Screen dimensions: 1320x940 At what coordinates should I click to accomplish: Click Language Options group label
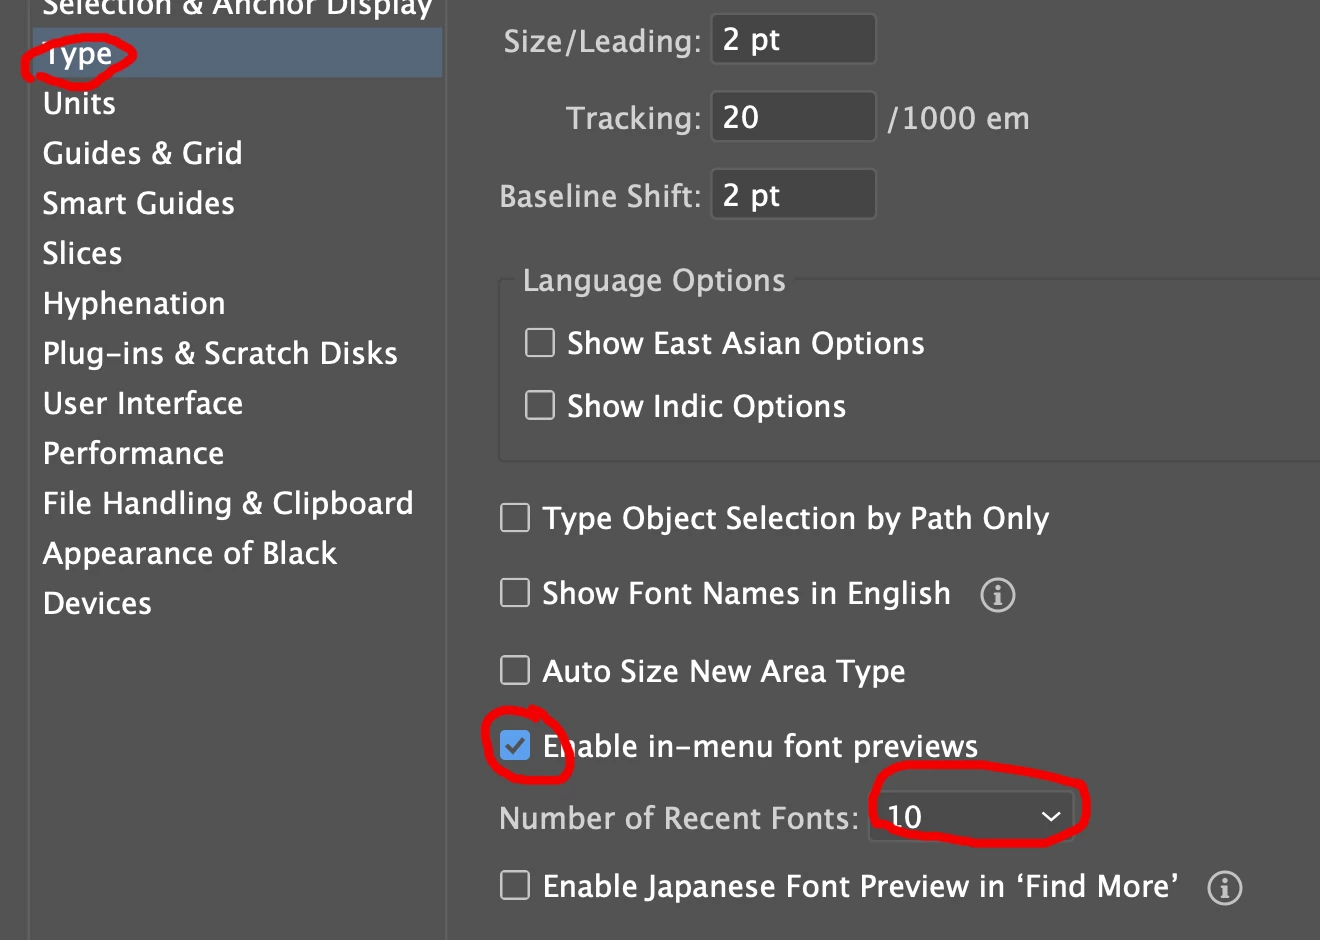654,281
